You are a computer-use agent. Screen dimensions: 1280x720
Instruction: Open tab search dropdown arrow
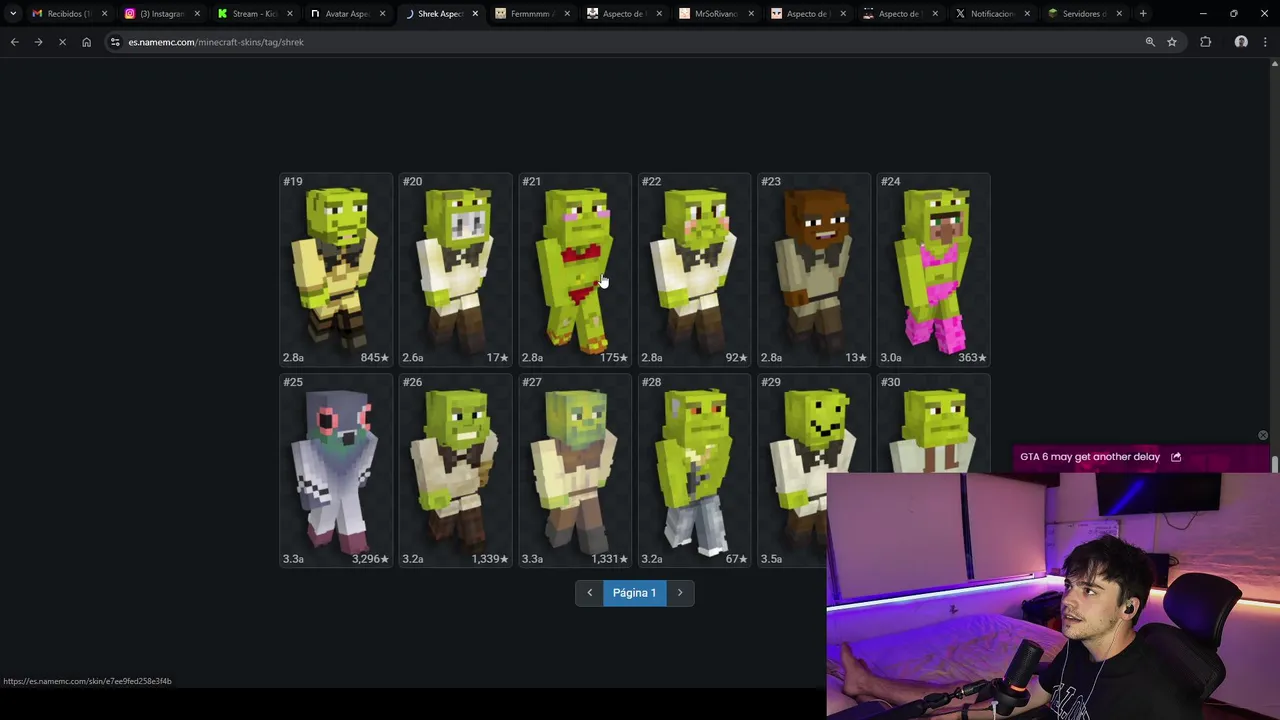(13, 14)
